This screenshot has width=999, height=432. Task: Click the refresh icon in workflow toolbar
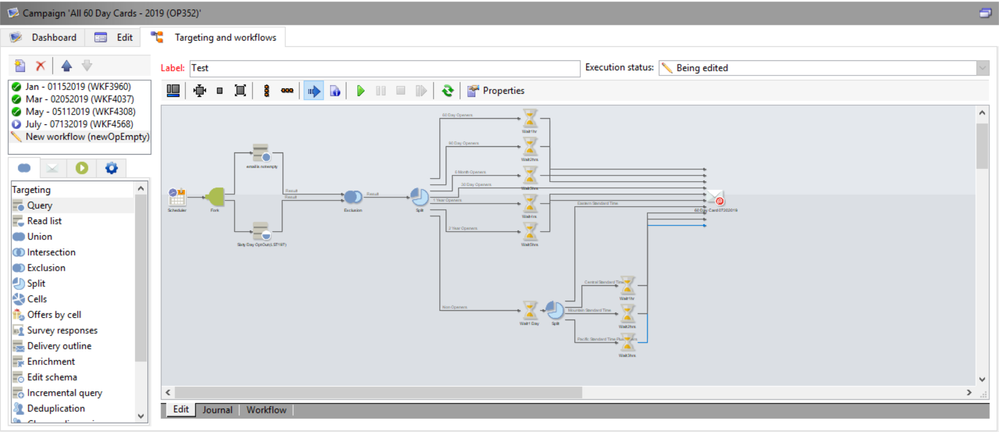[448, 91]
